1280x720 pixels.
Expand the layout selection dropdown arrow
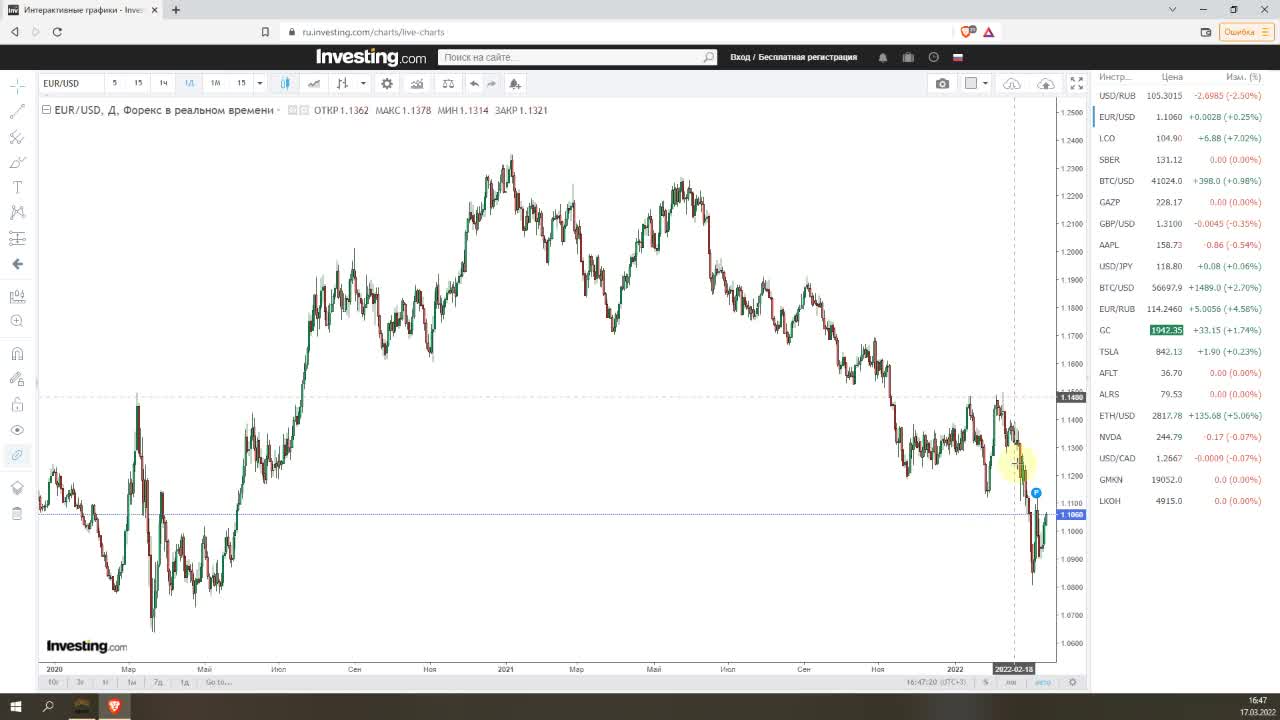(x=985, y=83)
